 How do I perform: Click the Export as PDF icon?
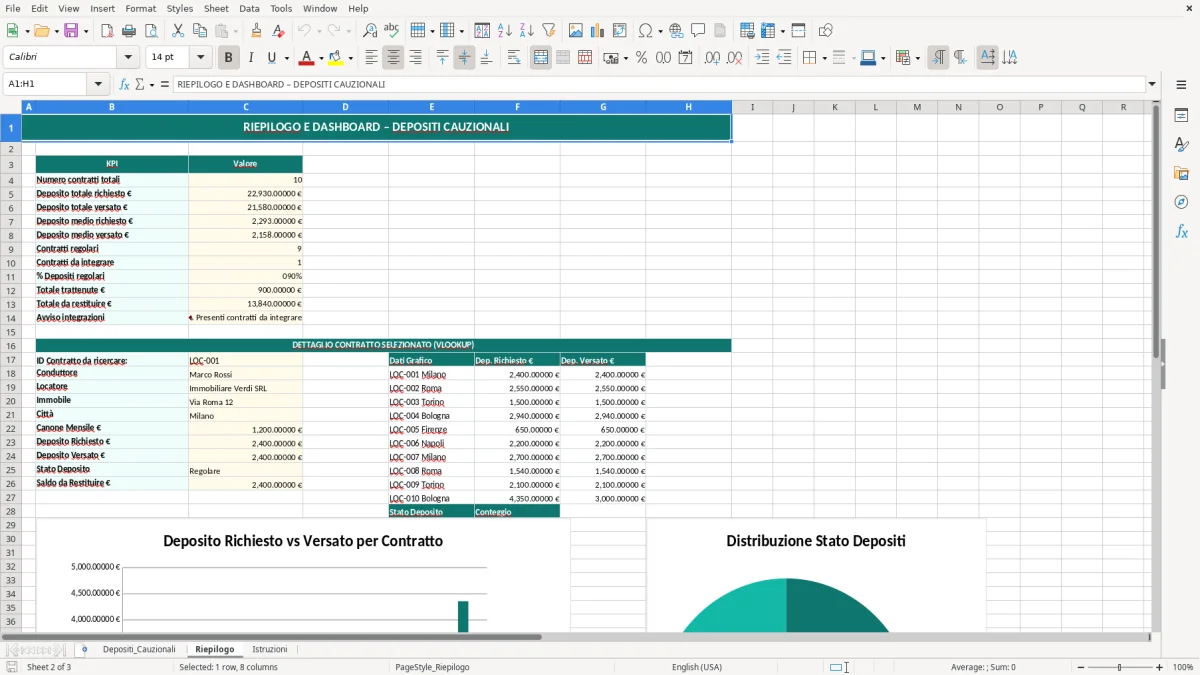107,31
